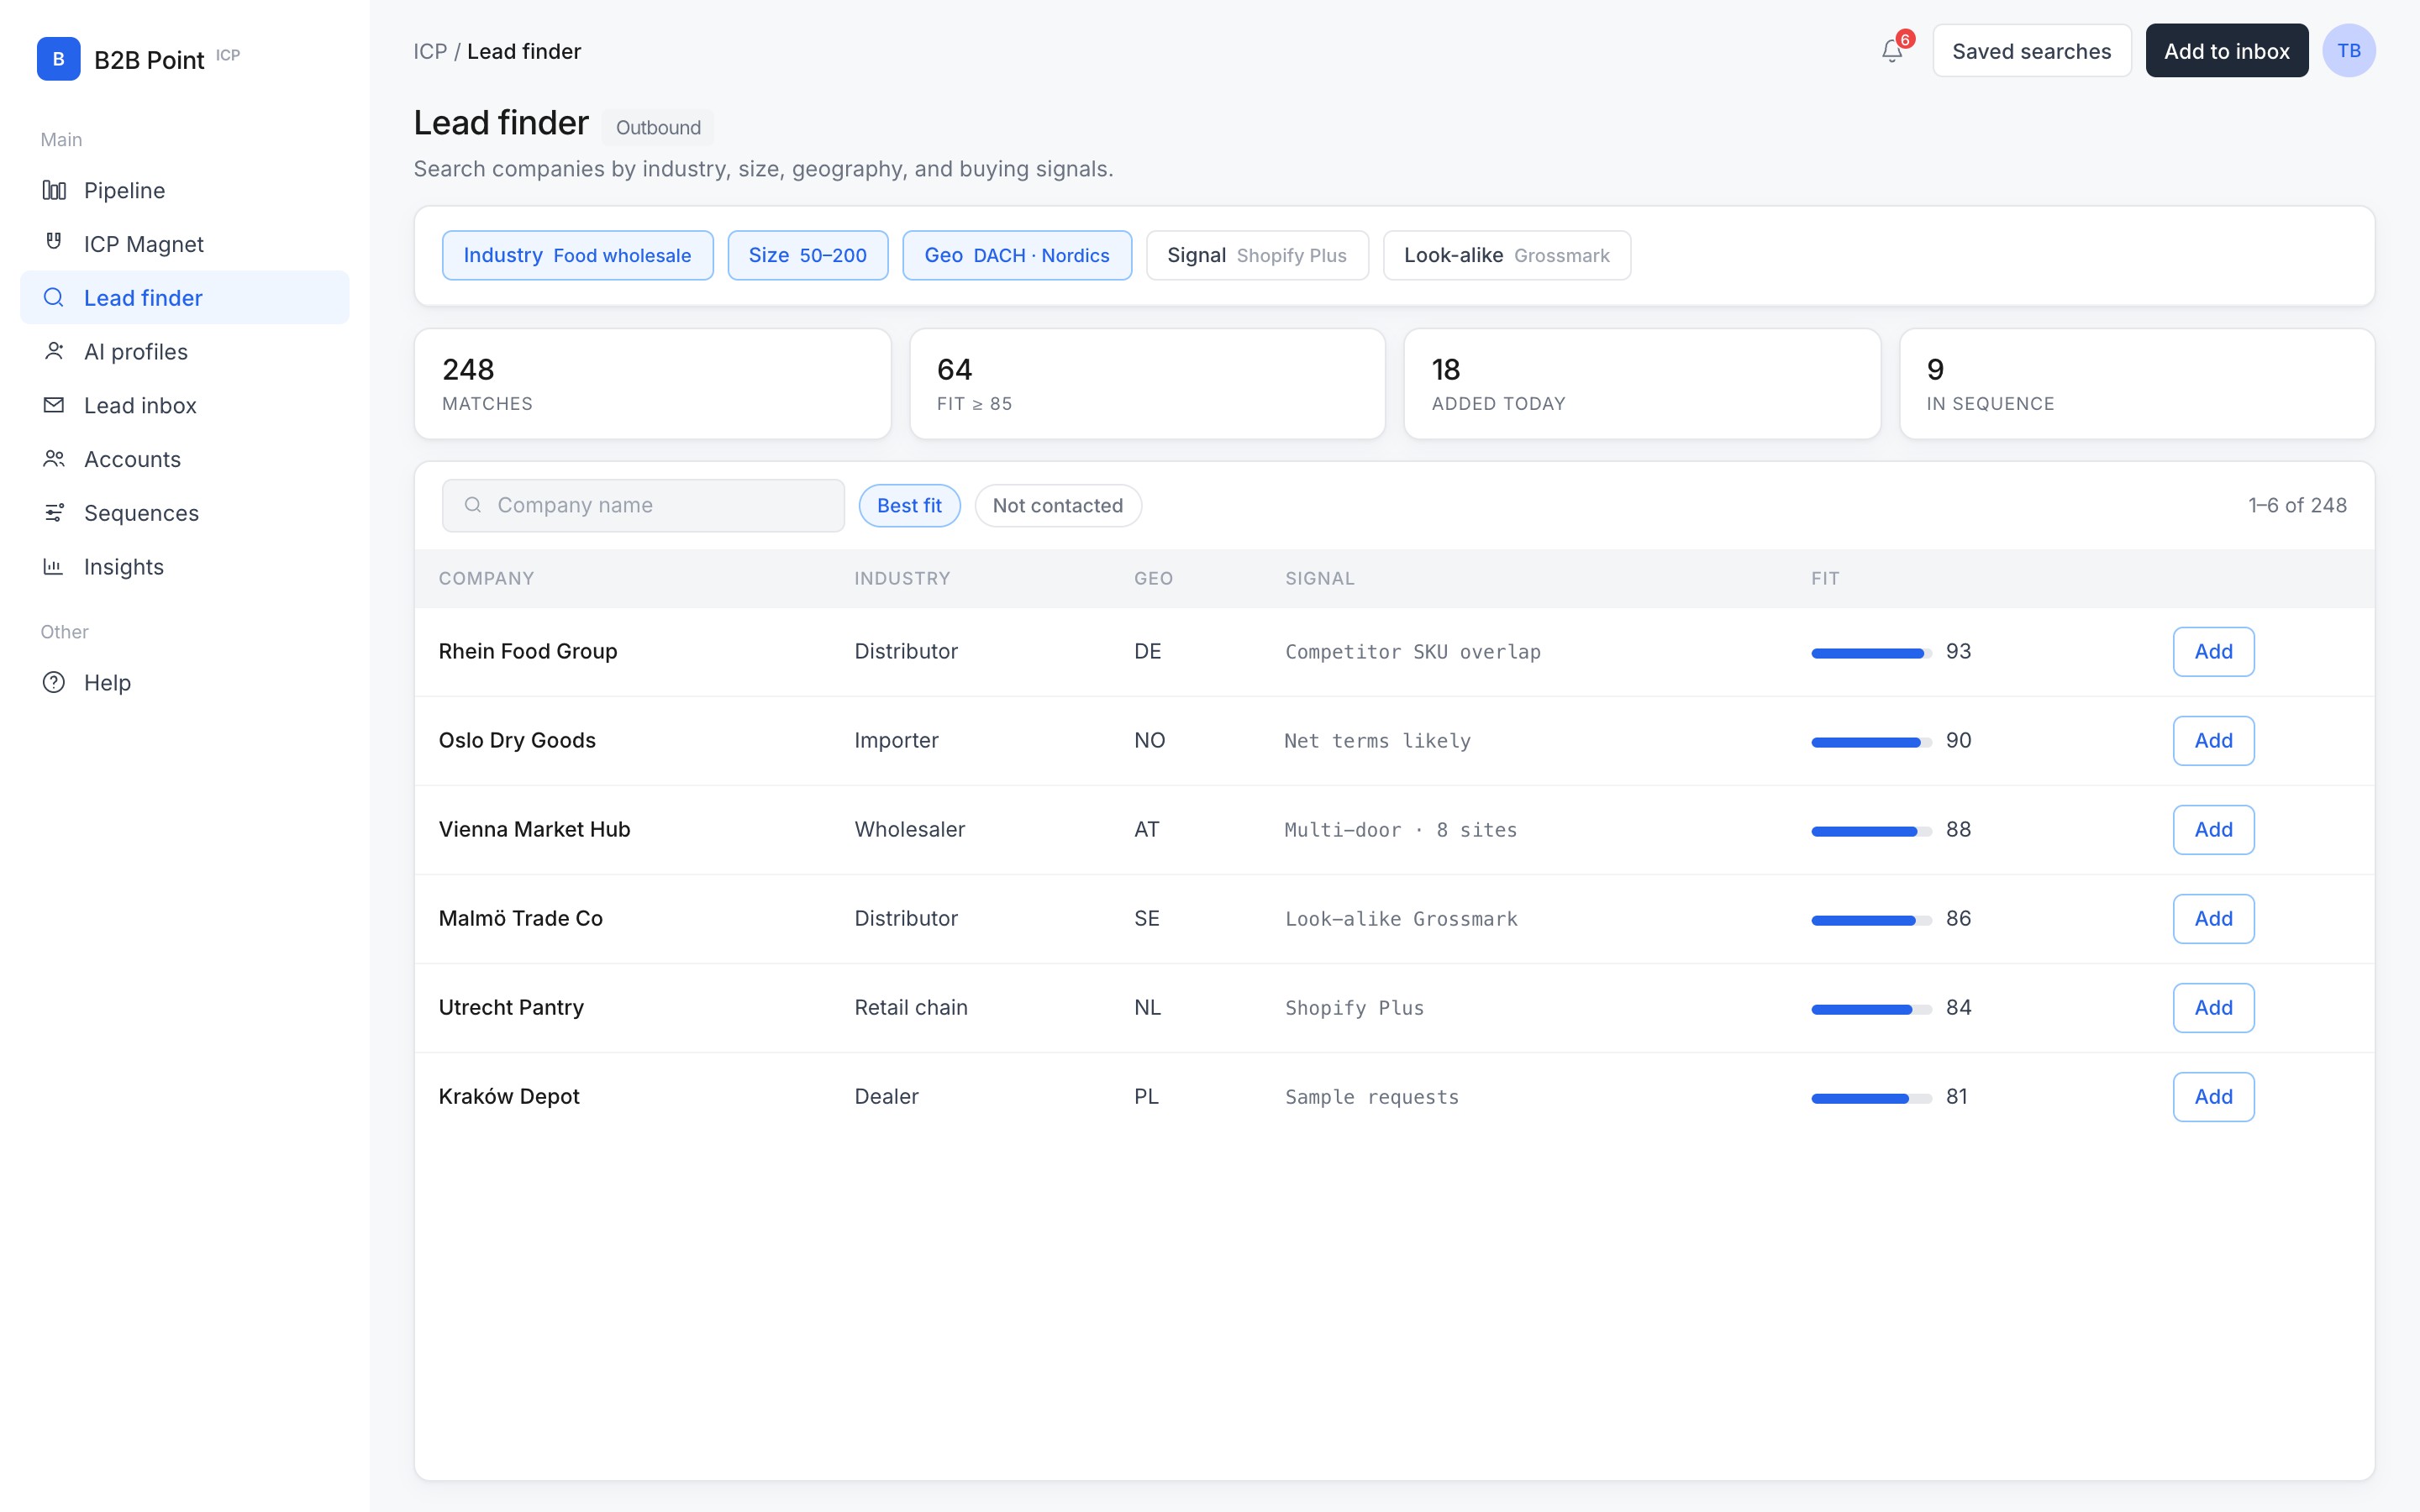Click Kraków Depot company name
The height and width of the screenshot is (1512, 2420).
509,1096
